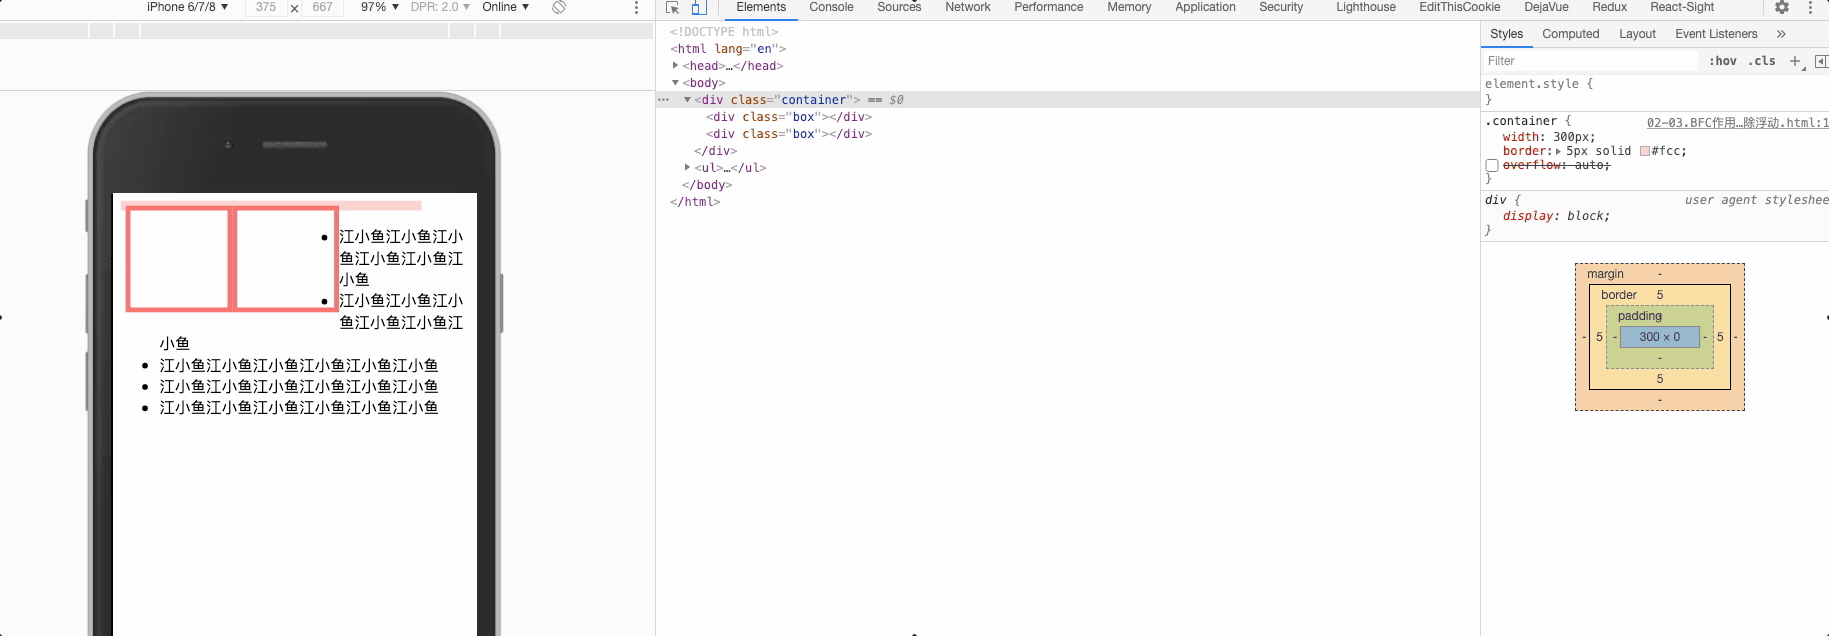Screen dimensions: 1829x636
Task: Expand the ul element in DOM tree
Action: [x=687, y=168]
